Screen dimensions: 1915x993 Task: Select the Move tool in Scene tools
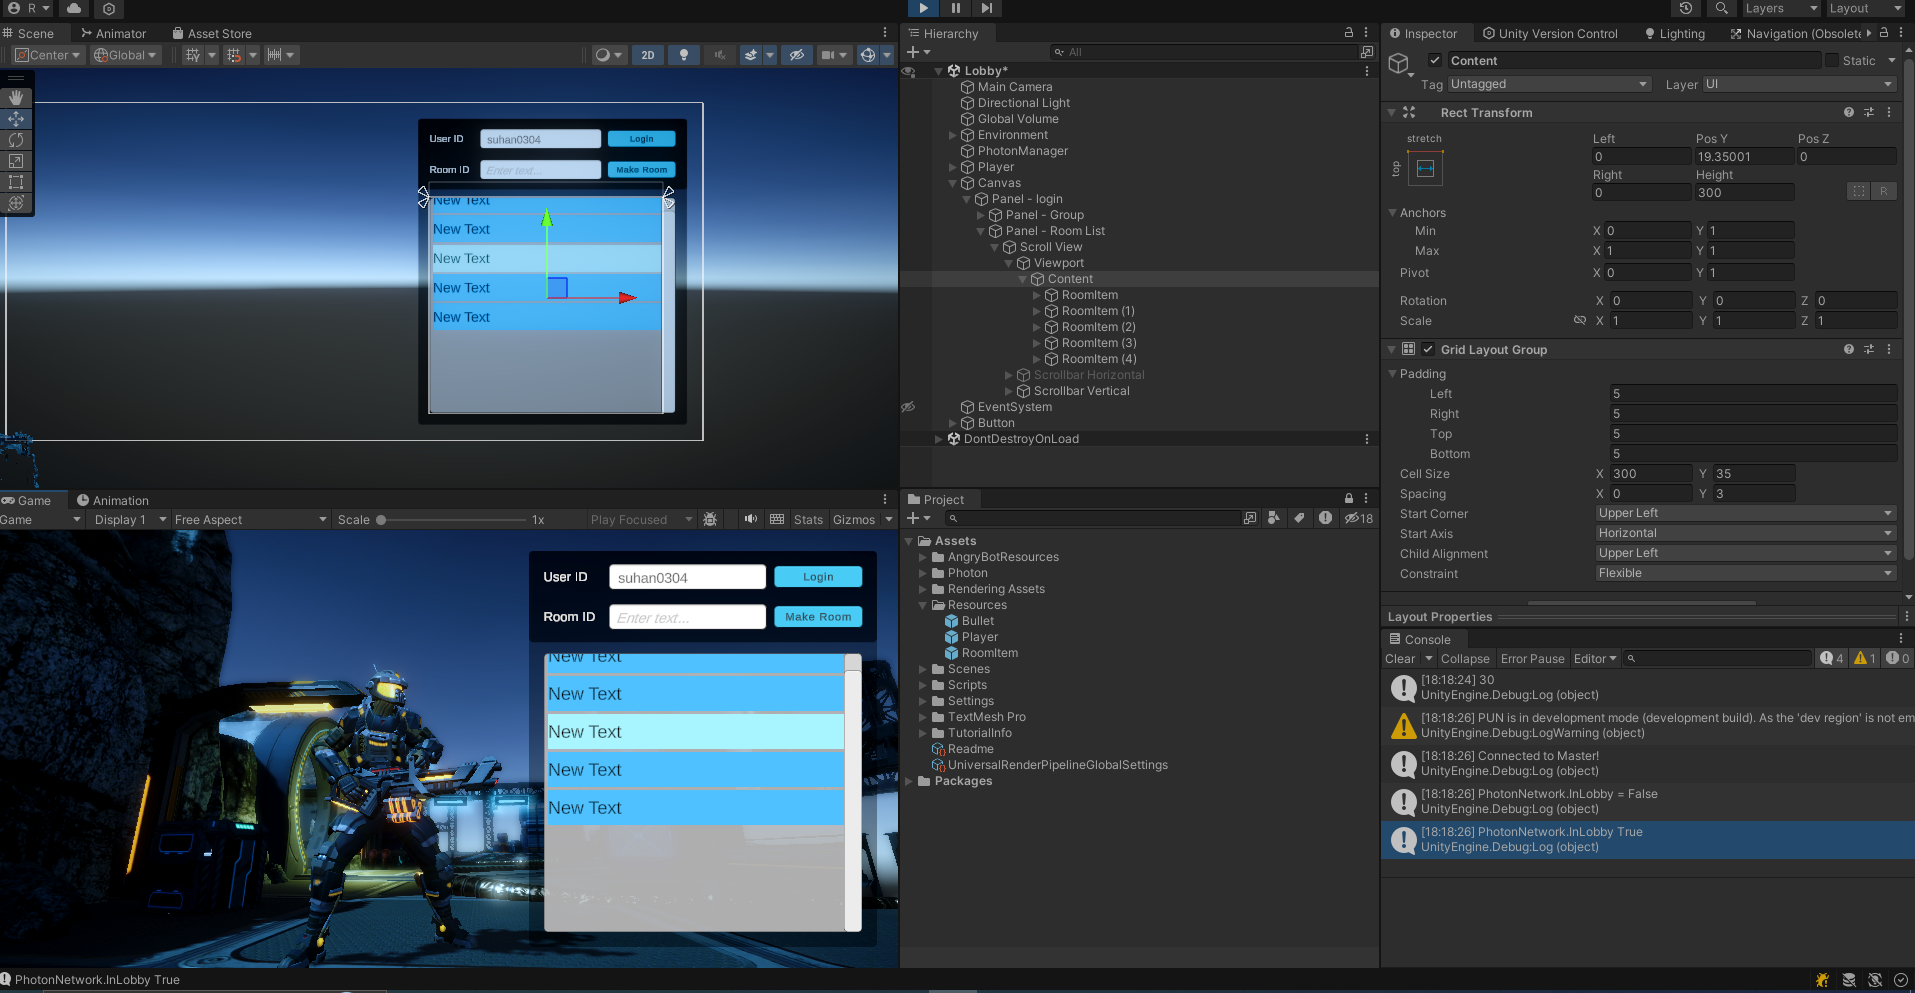tap(16, 119)
